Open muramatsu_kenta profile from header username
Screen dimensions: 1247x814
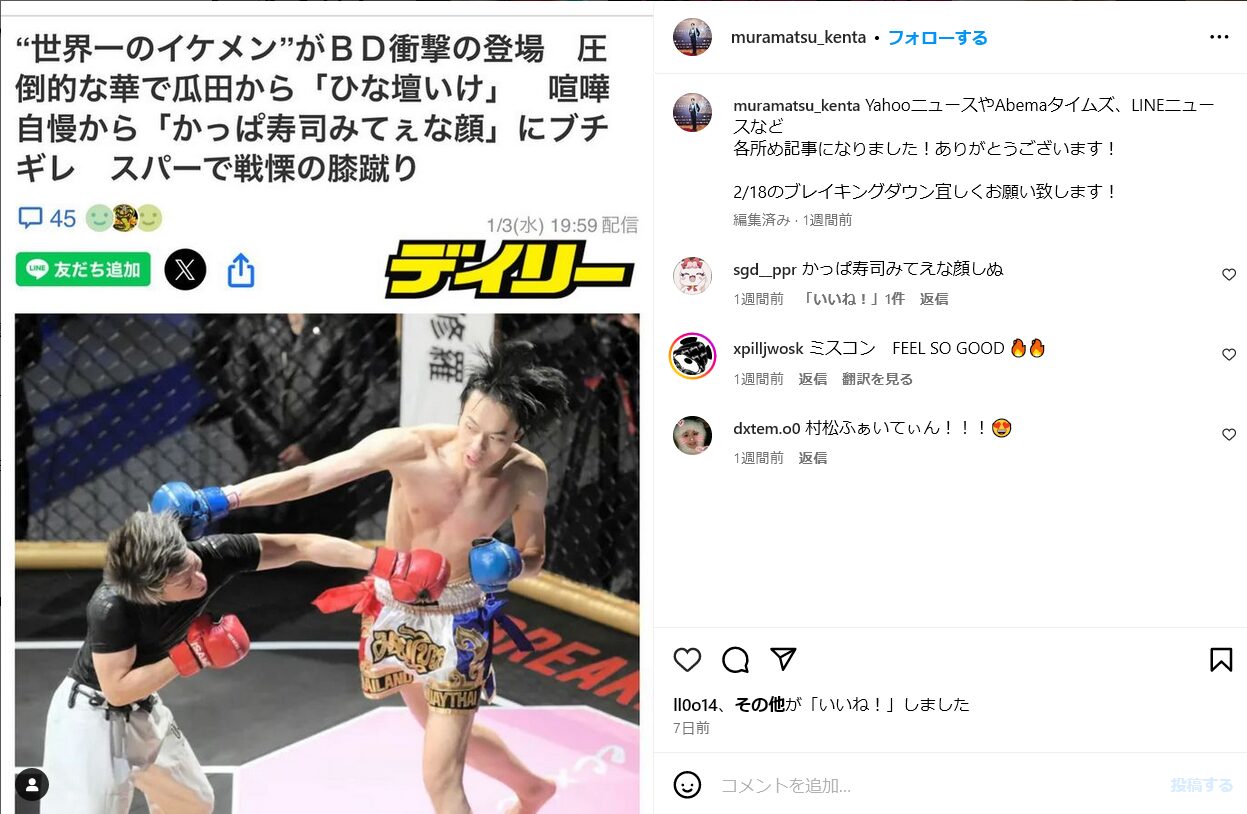798,38
